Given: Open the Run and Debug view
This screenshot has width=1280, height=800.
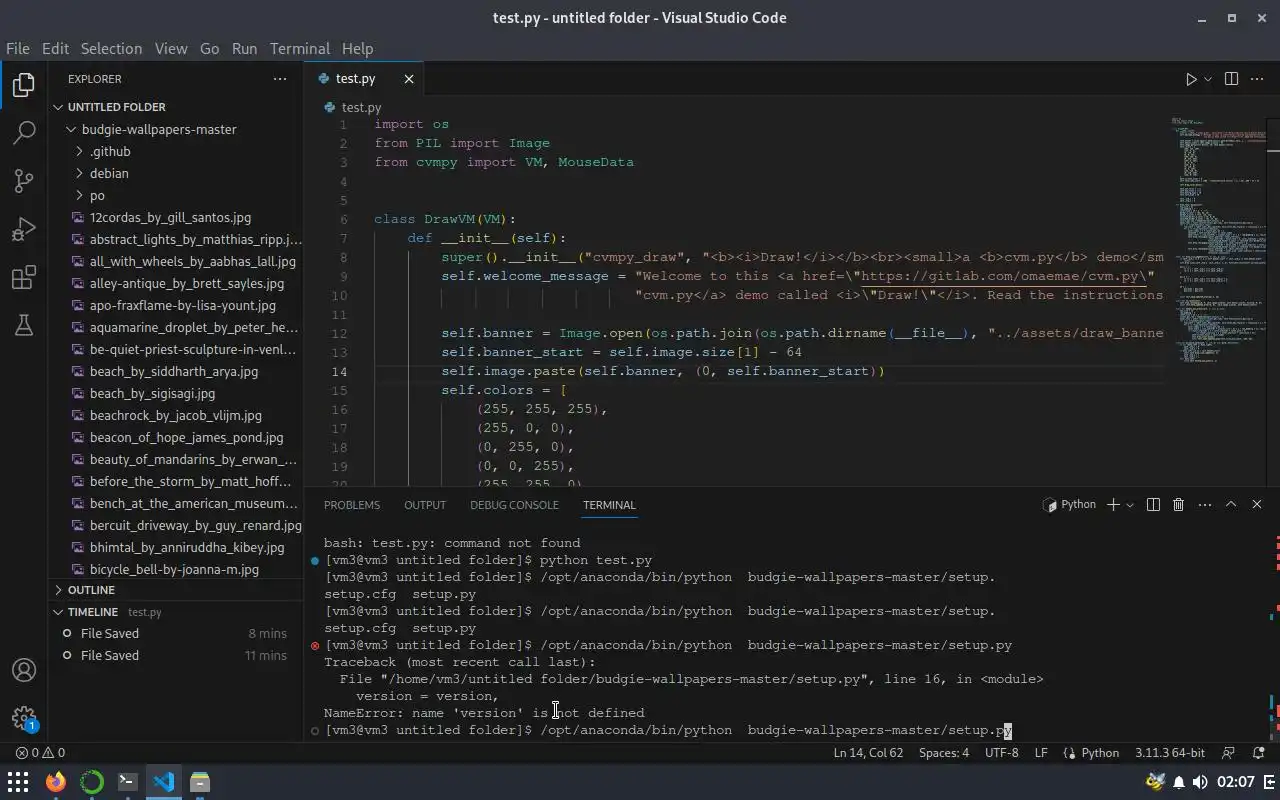Looking at the screenshot, I should pos(24,229).
